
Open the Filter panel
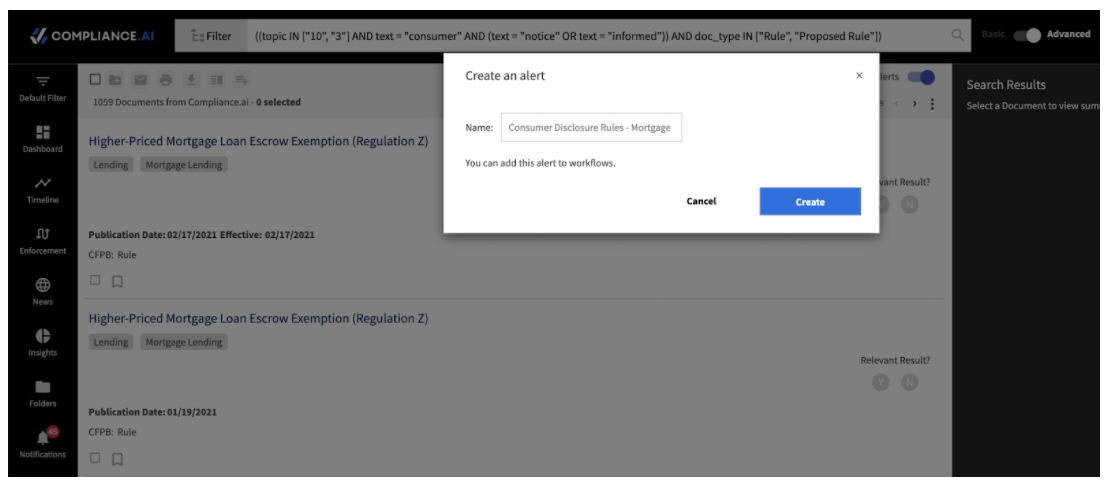212,36
